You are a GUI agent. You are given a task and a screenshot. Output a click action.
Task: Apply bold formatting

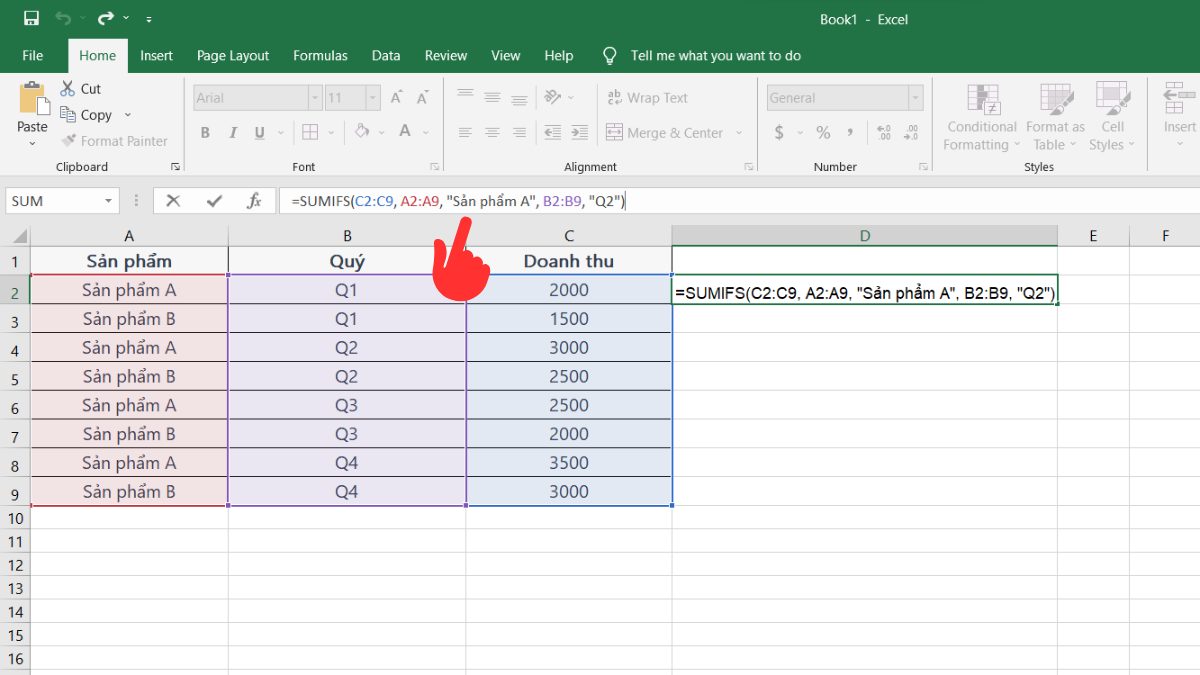point(205,132)
